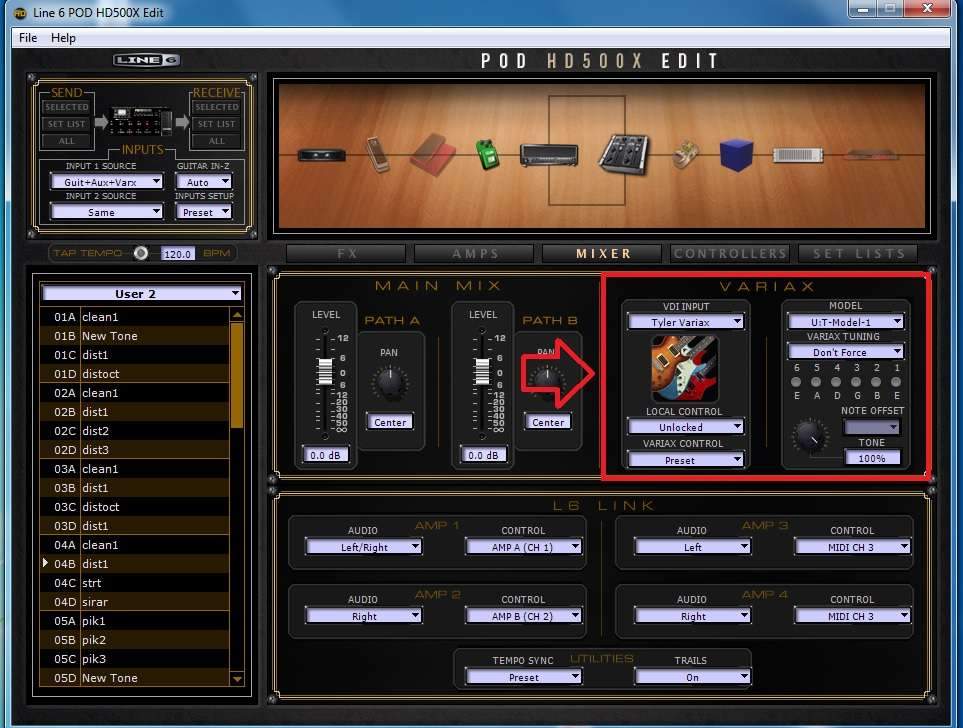This screenshot has width=963, height=728.
Task: Open the Help menu
Action: pos(63,37)
